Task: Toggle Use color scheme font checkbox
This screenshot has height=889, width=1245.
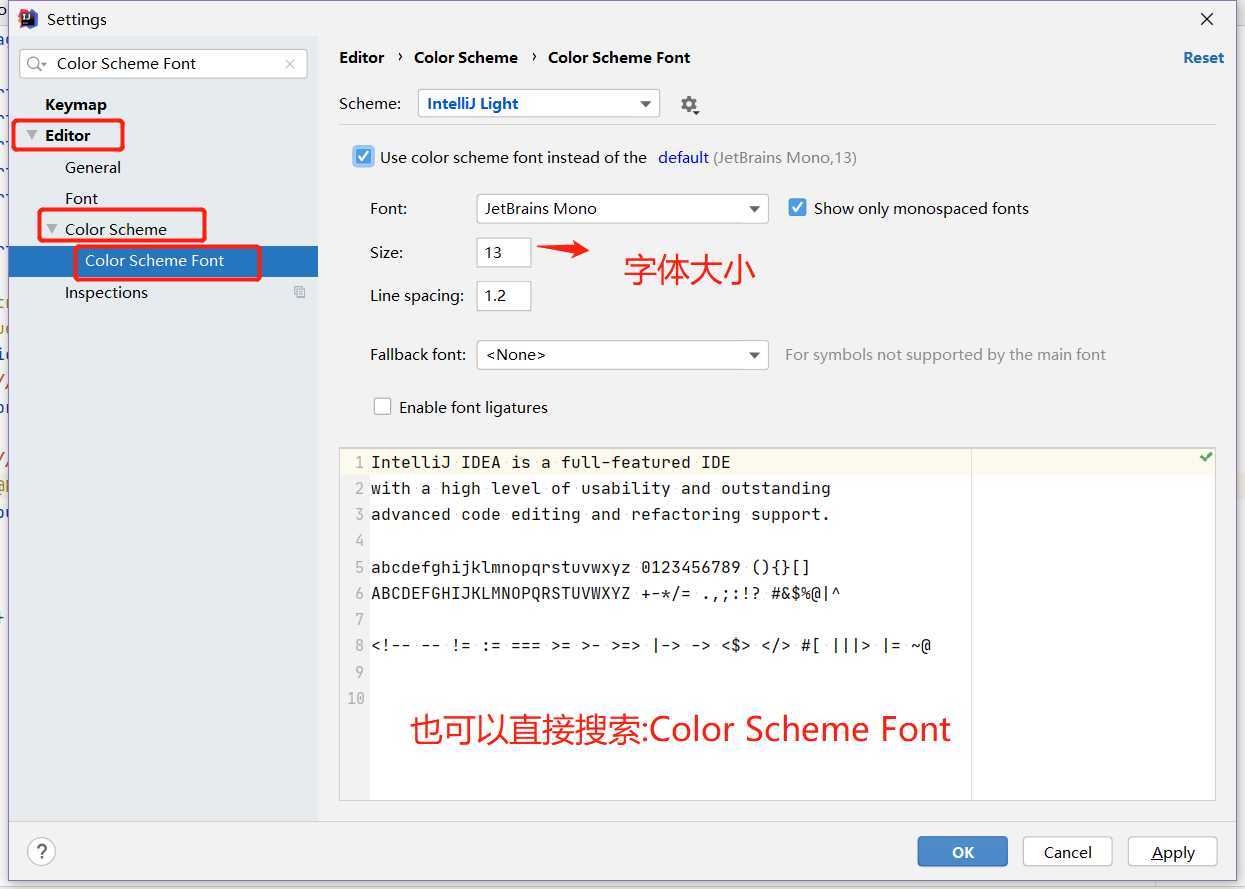Action: tap(363, 157)
